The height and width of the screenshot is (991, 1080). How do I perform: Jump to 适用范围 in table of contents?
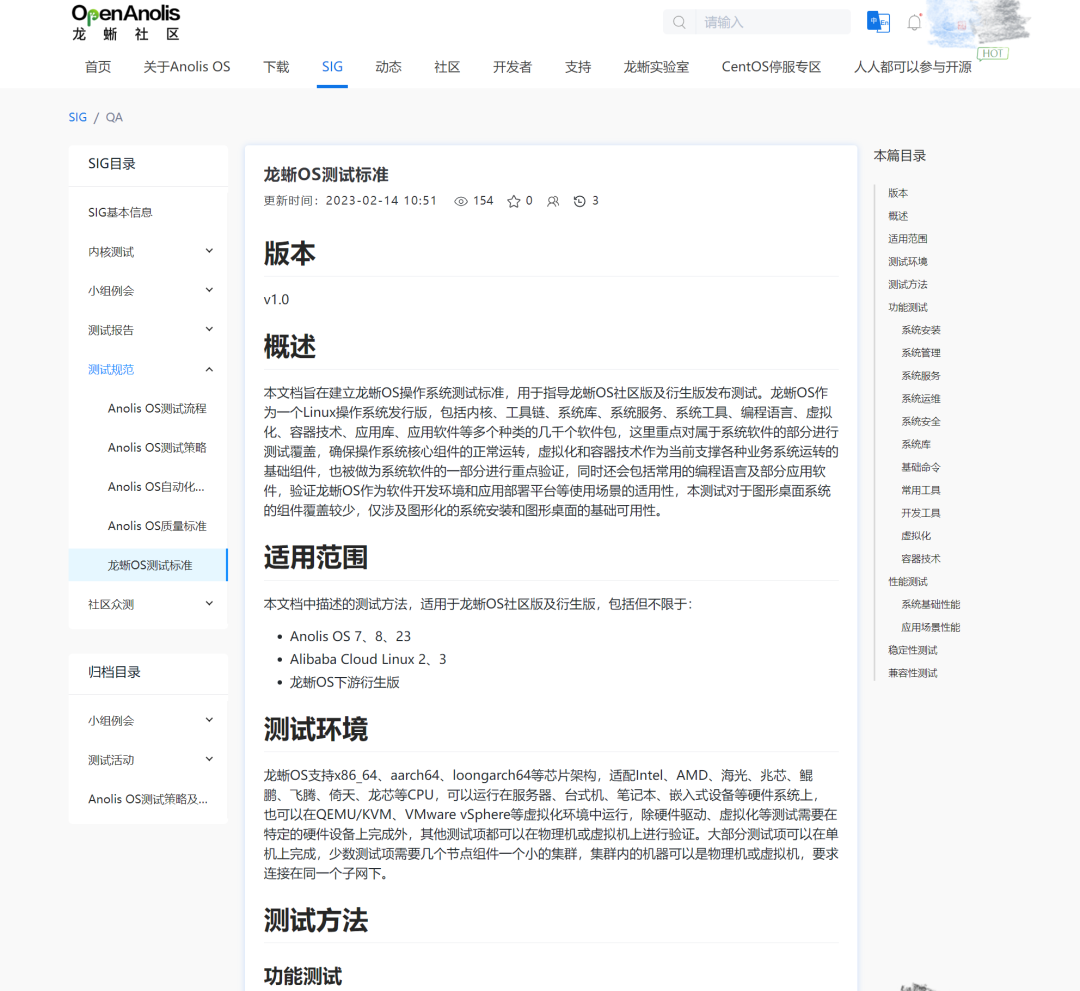point(907,238)
